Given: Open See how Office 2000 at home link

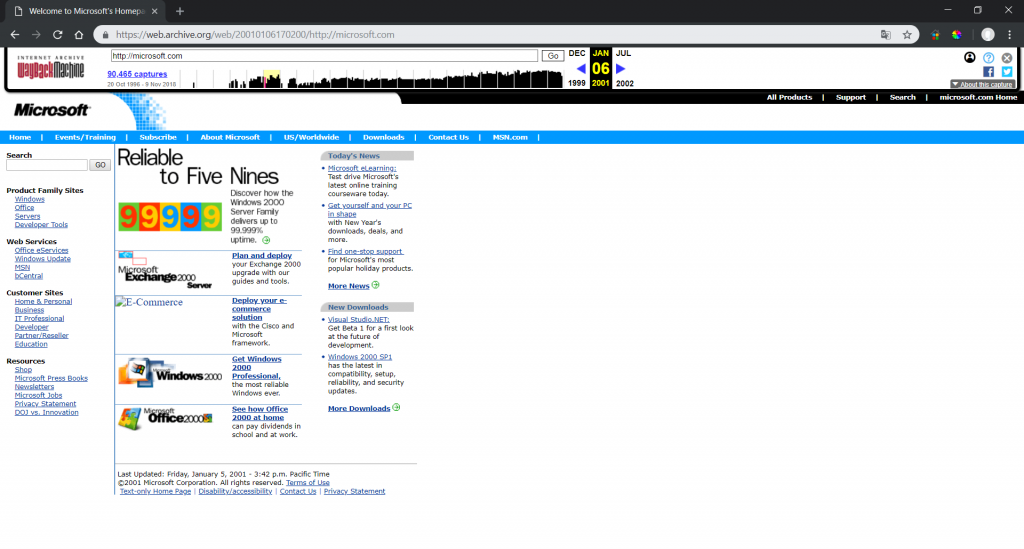Looking at the screenshot, I should pyautogui.click(x=260, y=413).
